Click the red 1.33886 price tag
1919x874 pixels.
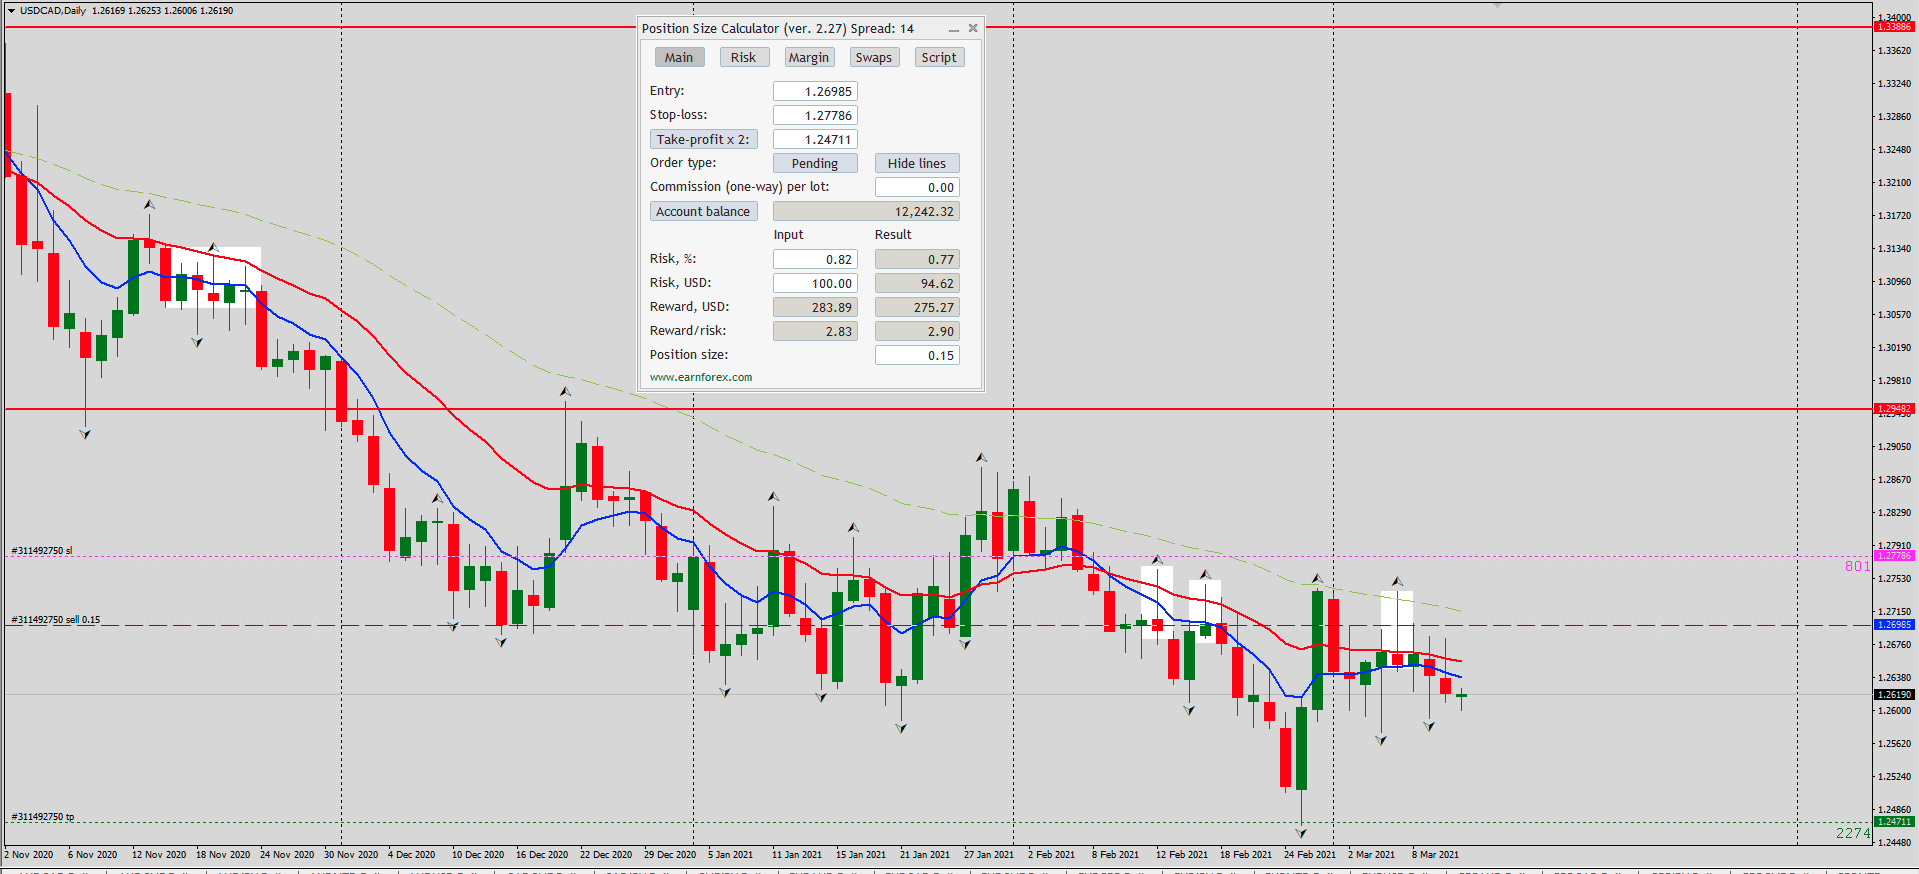[1894, 27]
